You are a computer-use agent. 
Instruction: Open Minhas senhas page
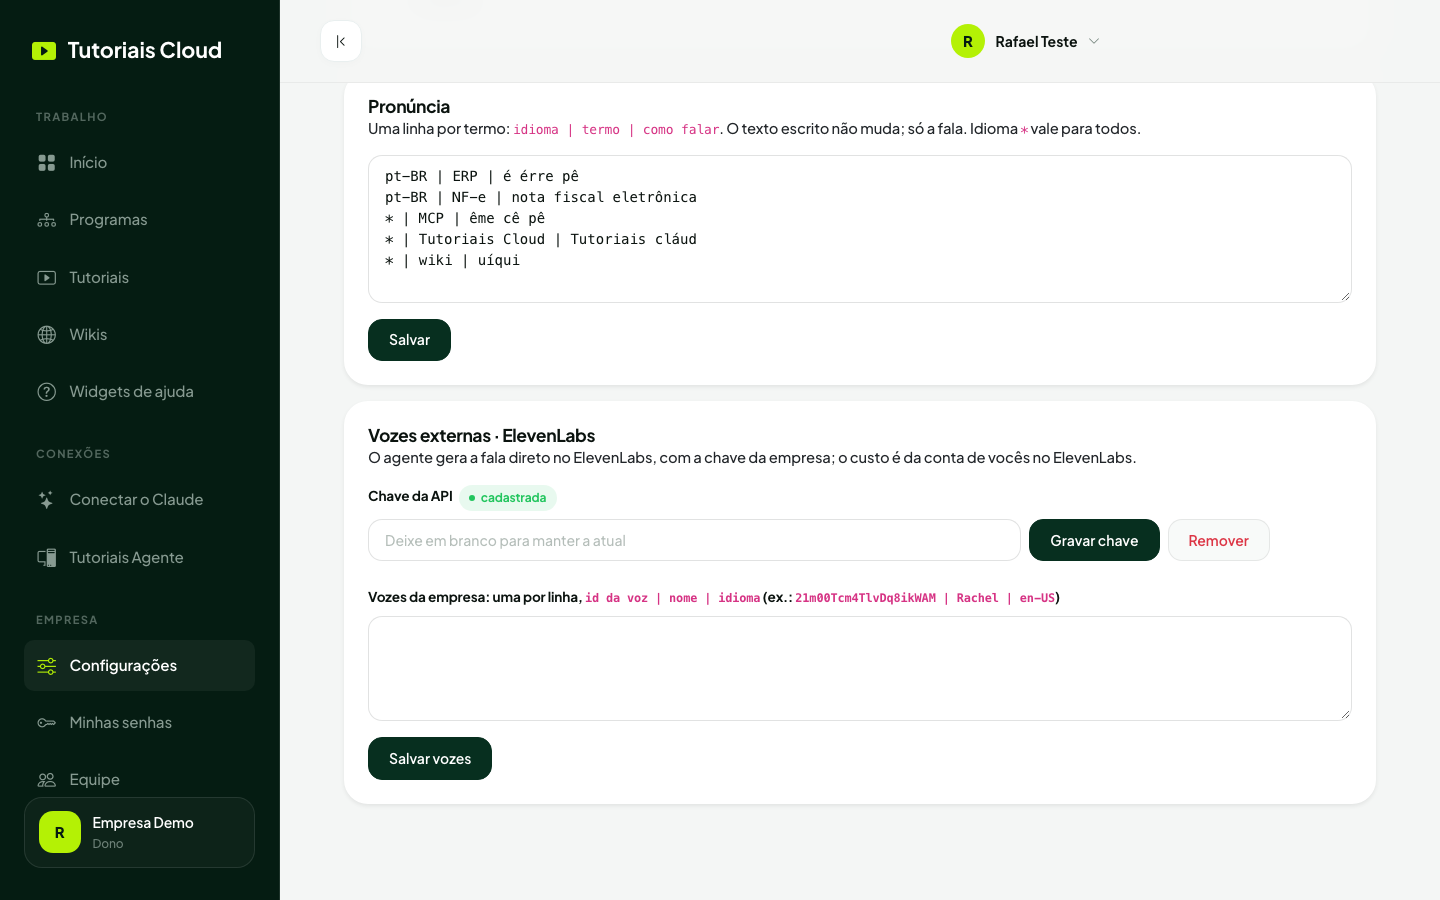139,723
